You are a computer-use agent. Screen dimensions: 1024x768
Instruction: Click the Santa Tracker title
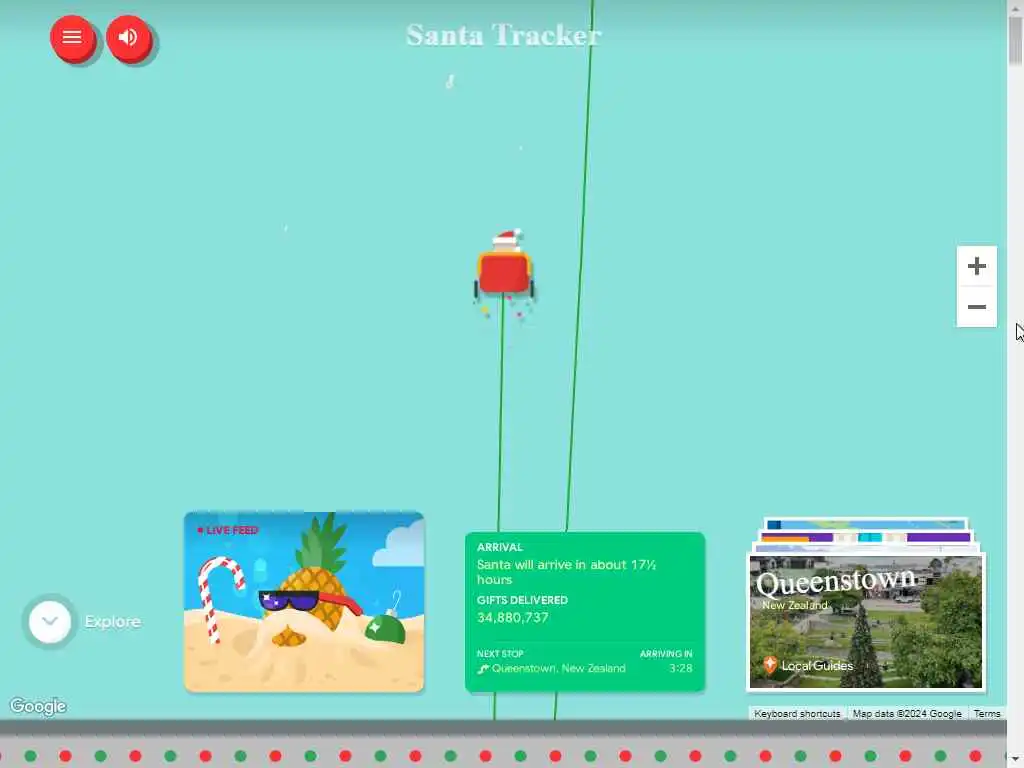click(504, 35)
